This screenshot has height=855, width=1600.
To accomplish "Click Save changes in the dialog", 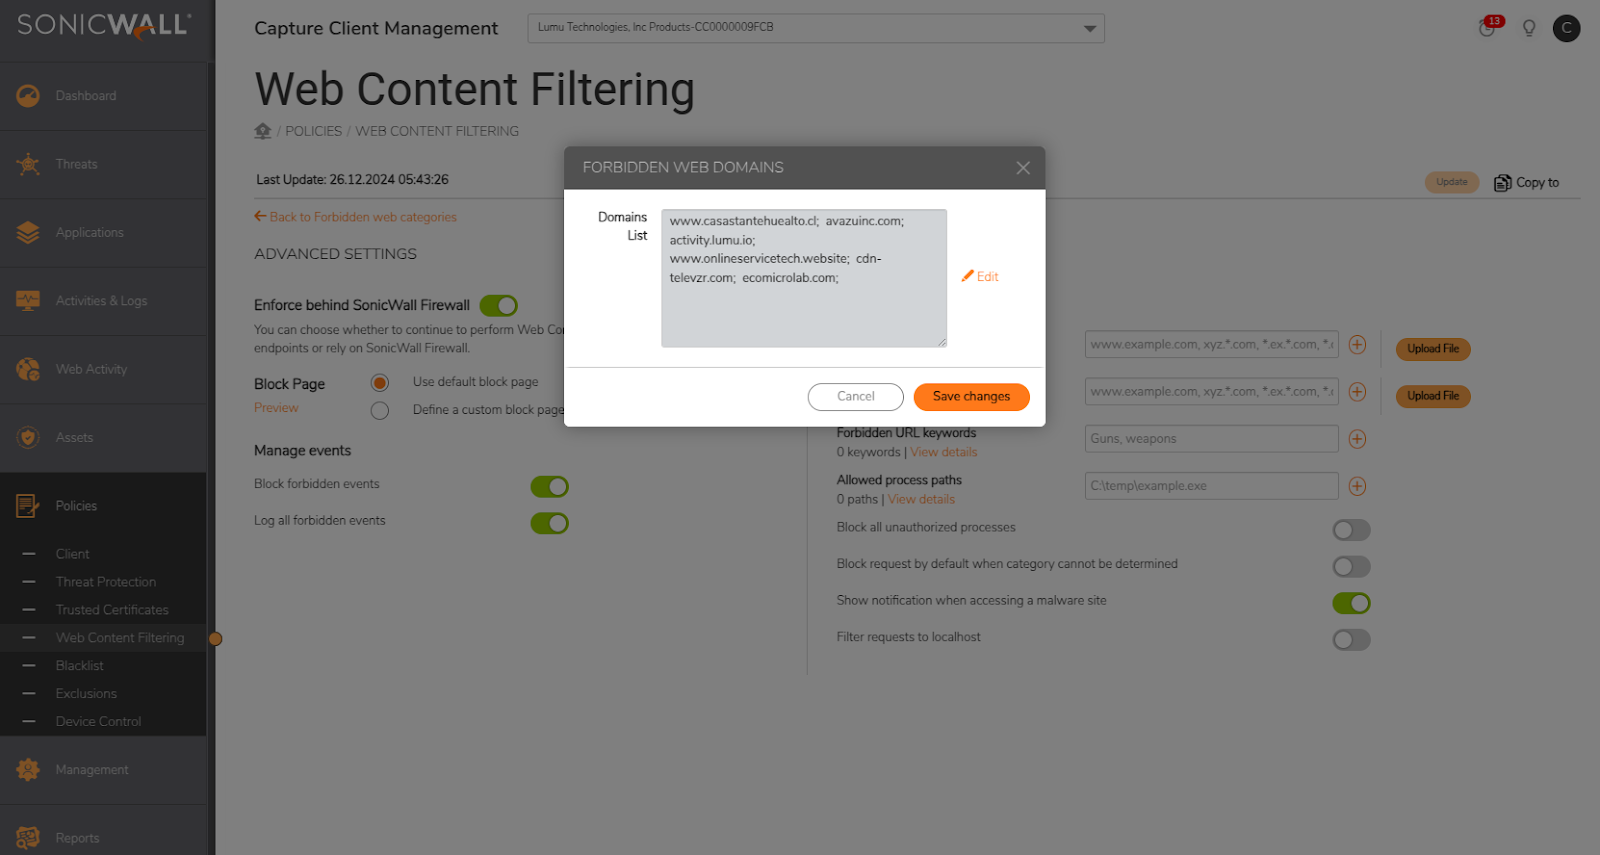I will coord(971,397).
